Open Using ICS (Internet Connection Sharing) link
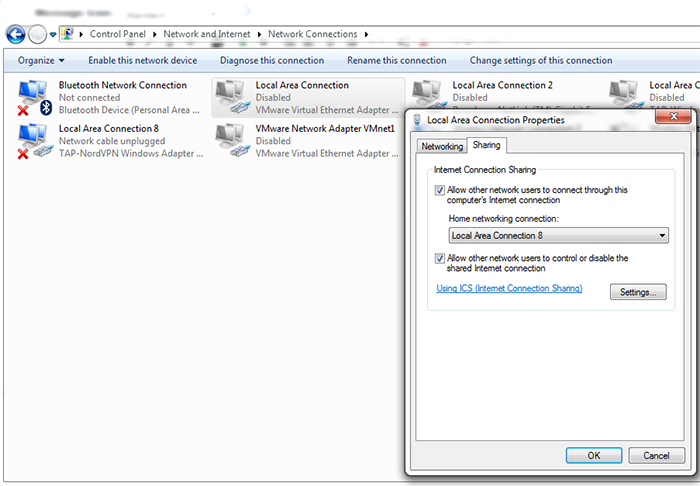 click(x=509, y=288)
